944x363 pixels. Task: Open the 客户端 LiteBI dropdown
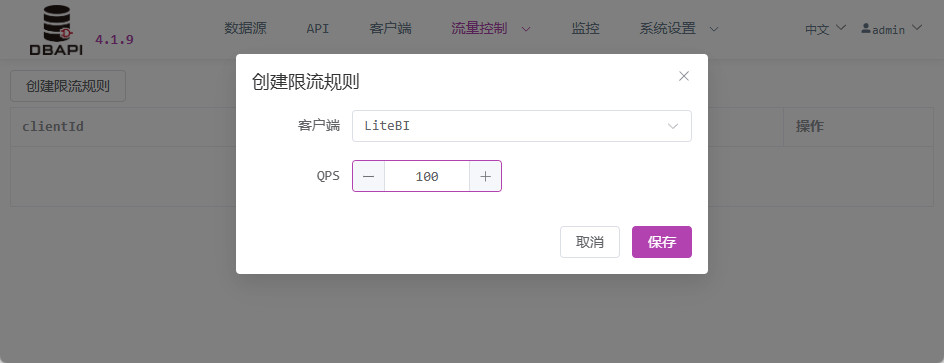click(521, 126)
